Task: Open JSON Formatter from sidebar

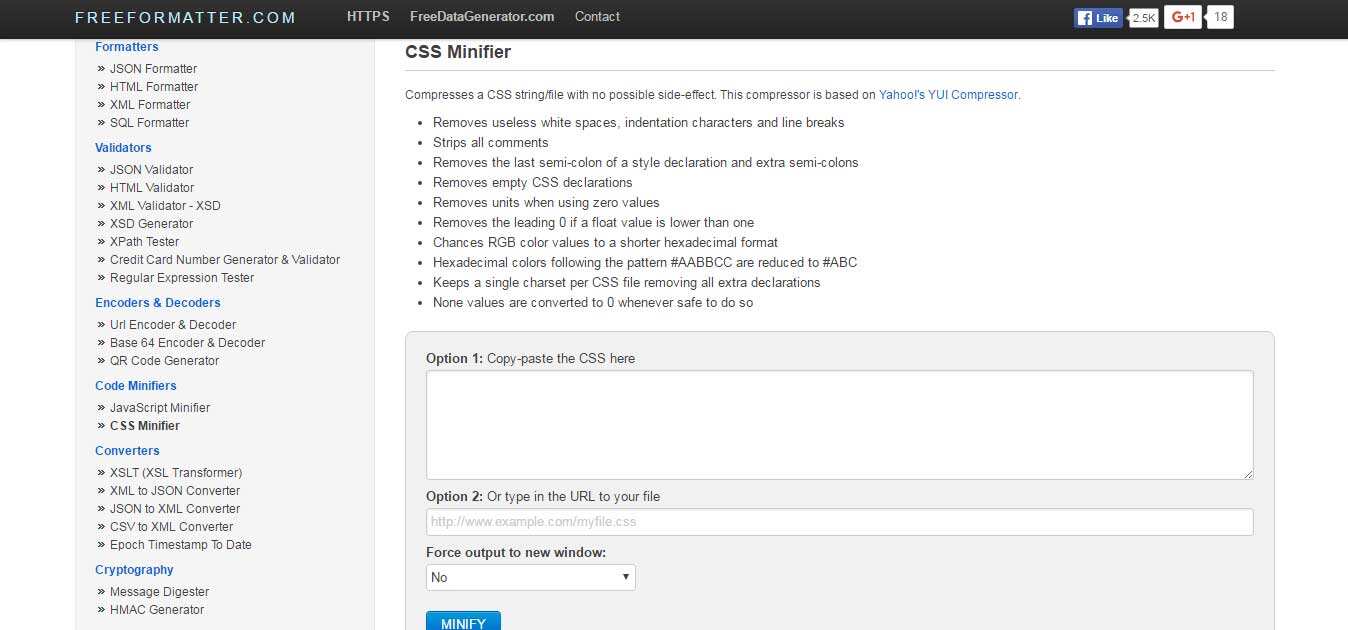Action: 153,69
